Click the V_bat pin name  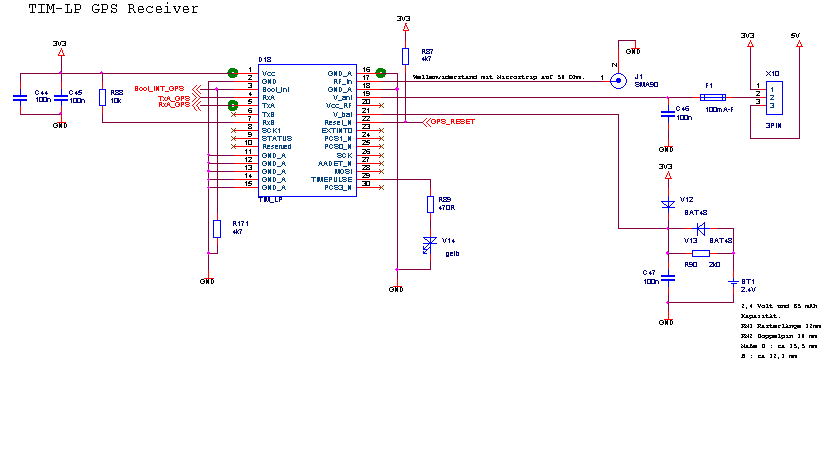pos(342,114)
